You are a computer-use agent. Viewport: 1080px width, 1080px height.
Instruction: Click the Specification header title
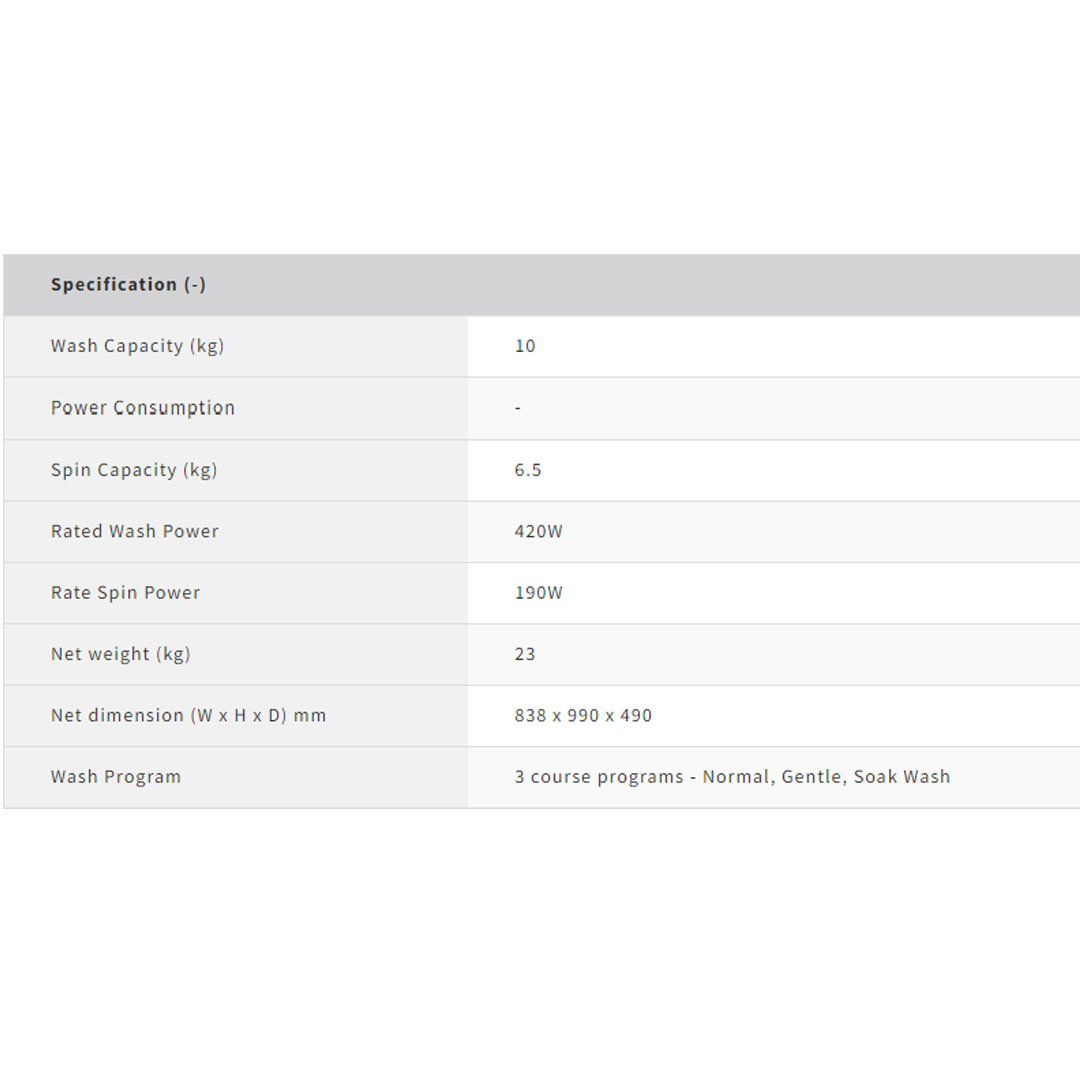(114, 285)
